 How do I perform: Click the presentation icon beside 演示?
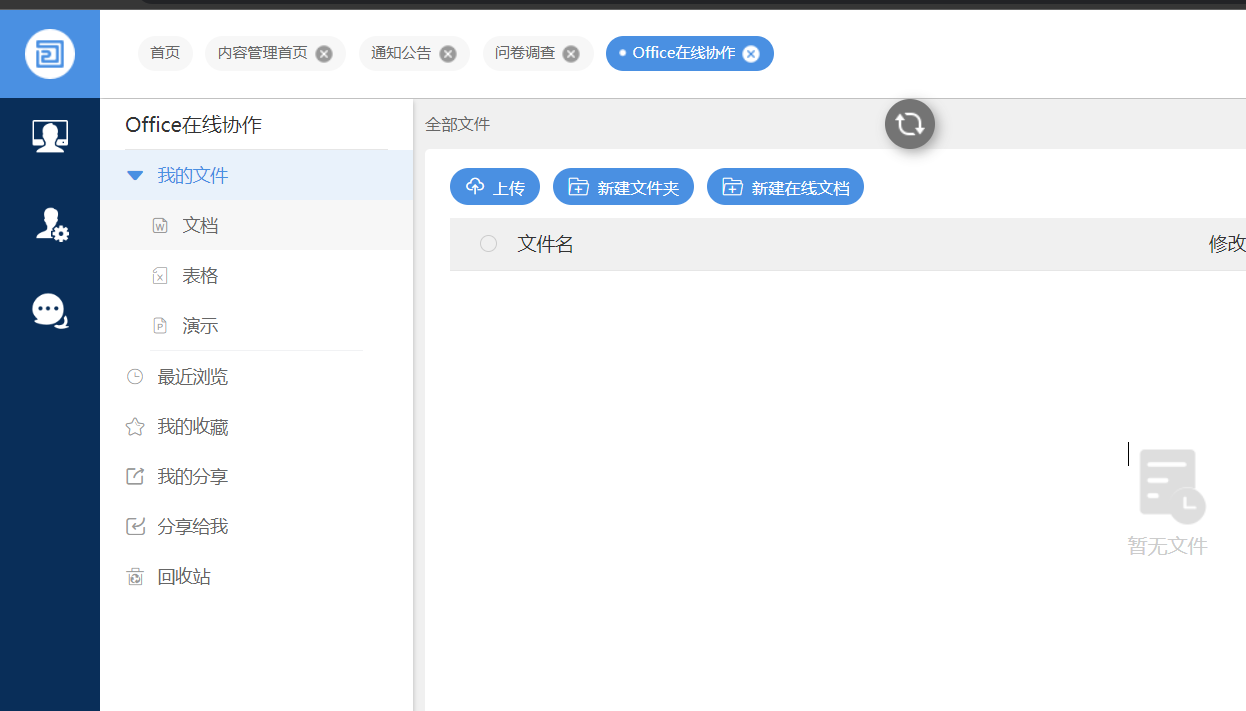point(160,326)
